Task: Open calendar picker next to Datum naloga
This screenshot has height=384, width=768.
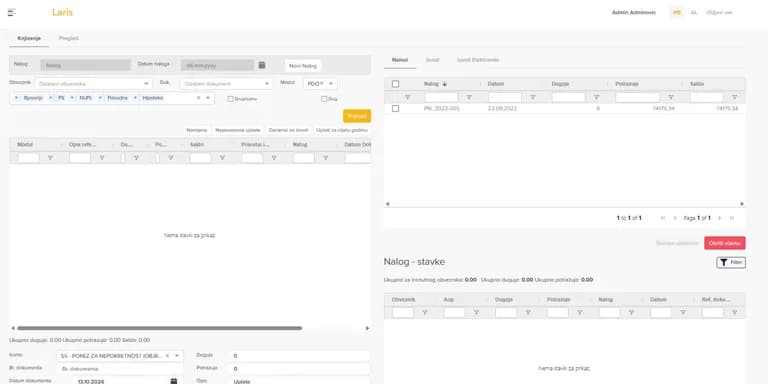Action: (262, 65)
